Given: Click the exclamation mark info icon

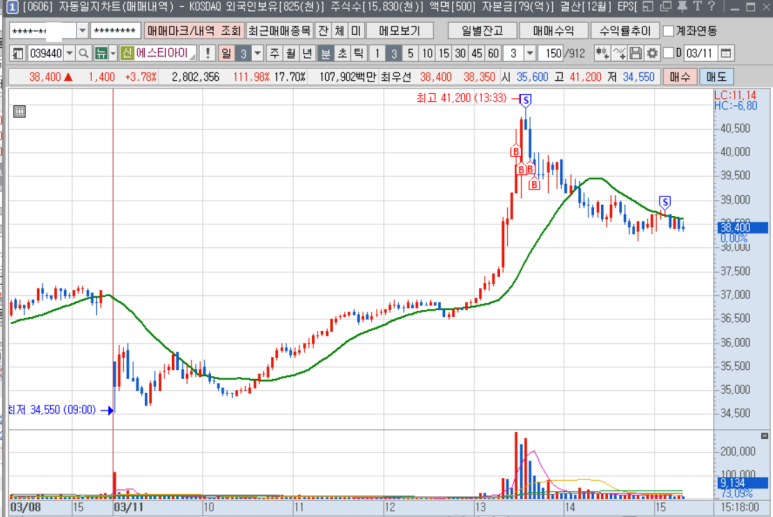Looking at the screenshot, I should 207,52.
